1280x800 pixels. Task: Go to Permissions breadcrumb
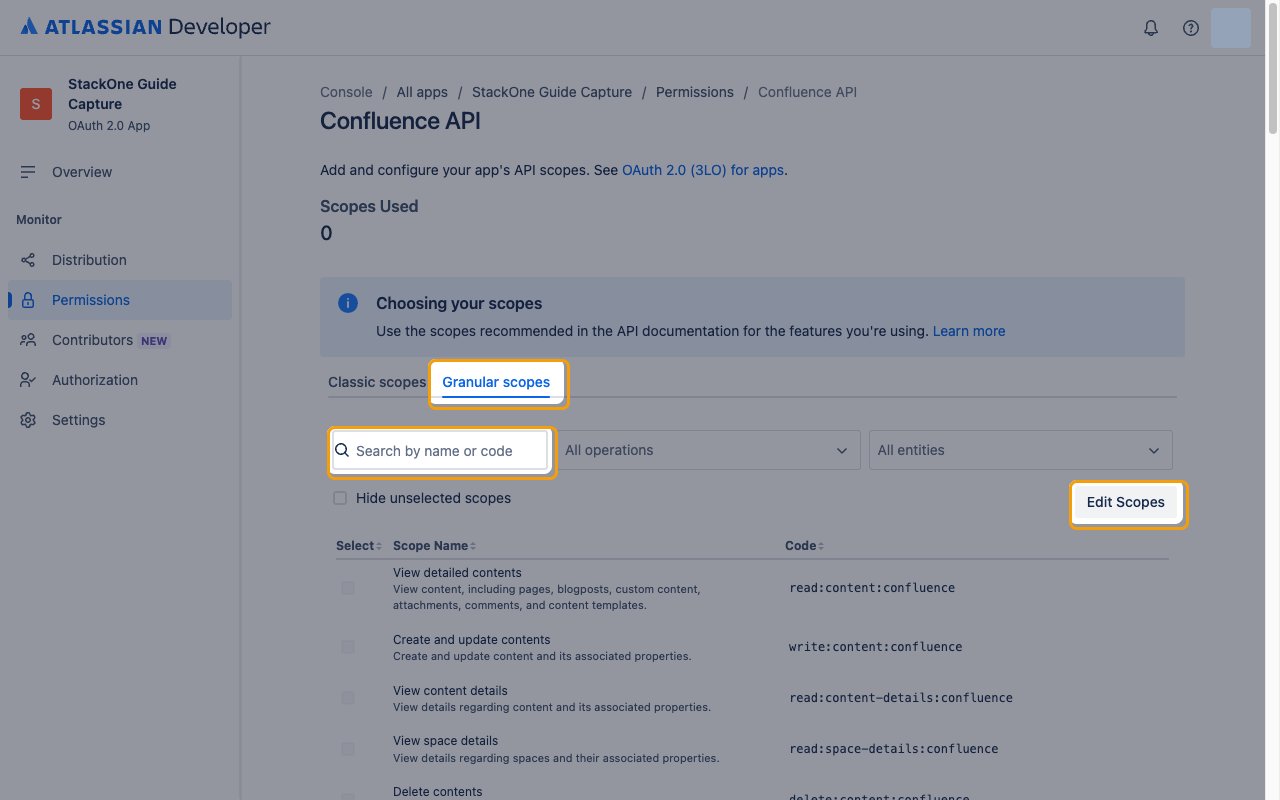(x=695, y=92)
